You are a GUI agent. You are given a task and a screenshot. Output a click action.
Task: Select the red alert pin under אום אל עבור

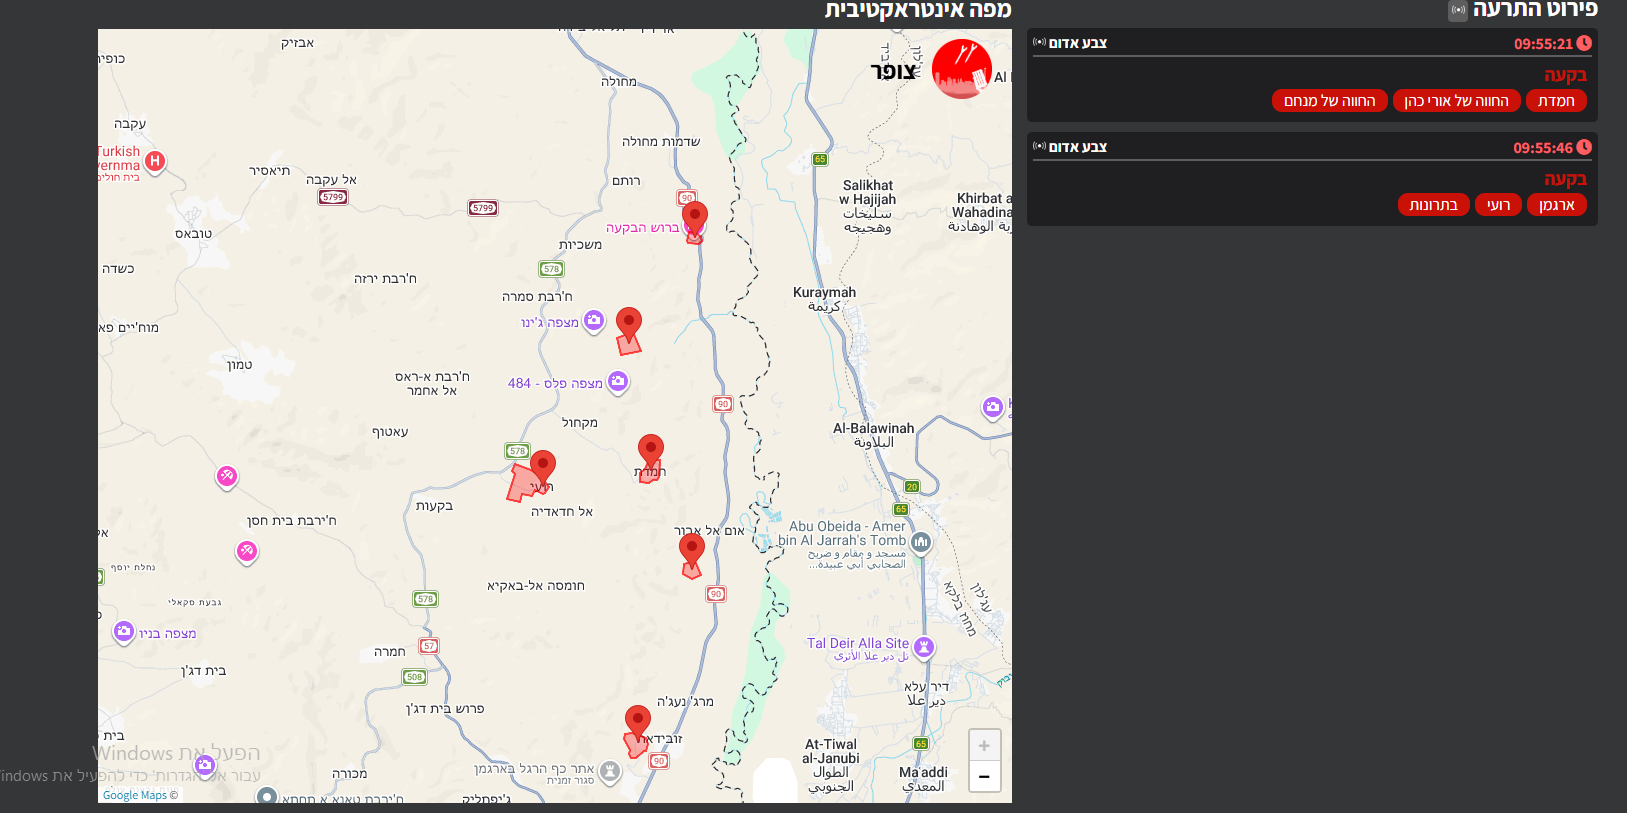coord(692,552)
